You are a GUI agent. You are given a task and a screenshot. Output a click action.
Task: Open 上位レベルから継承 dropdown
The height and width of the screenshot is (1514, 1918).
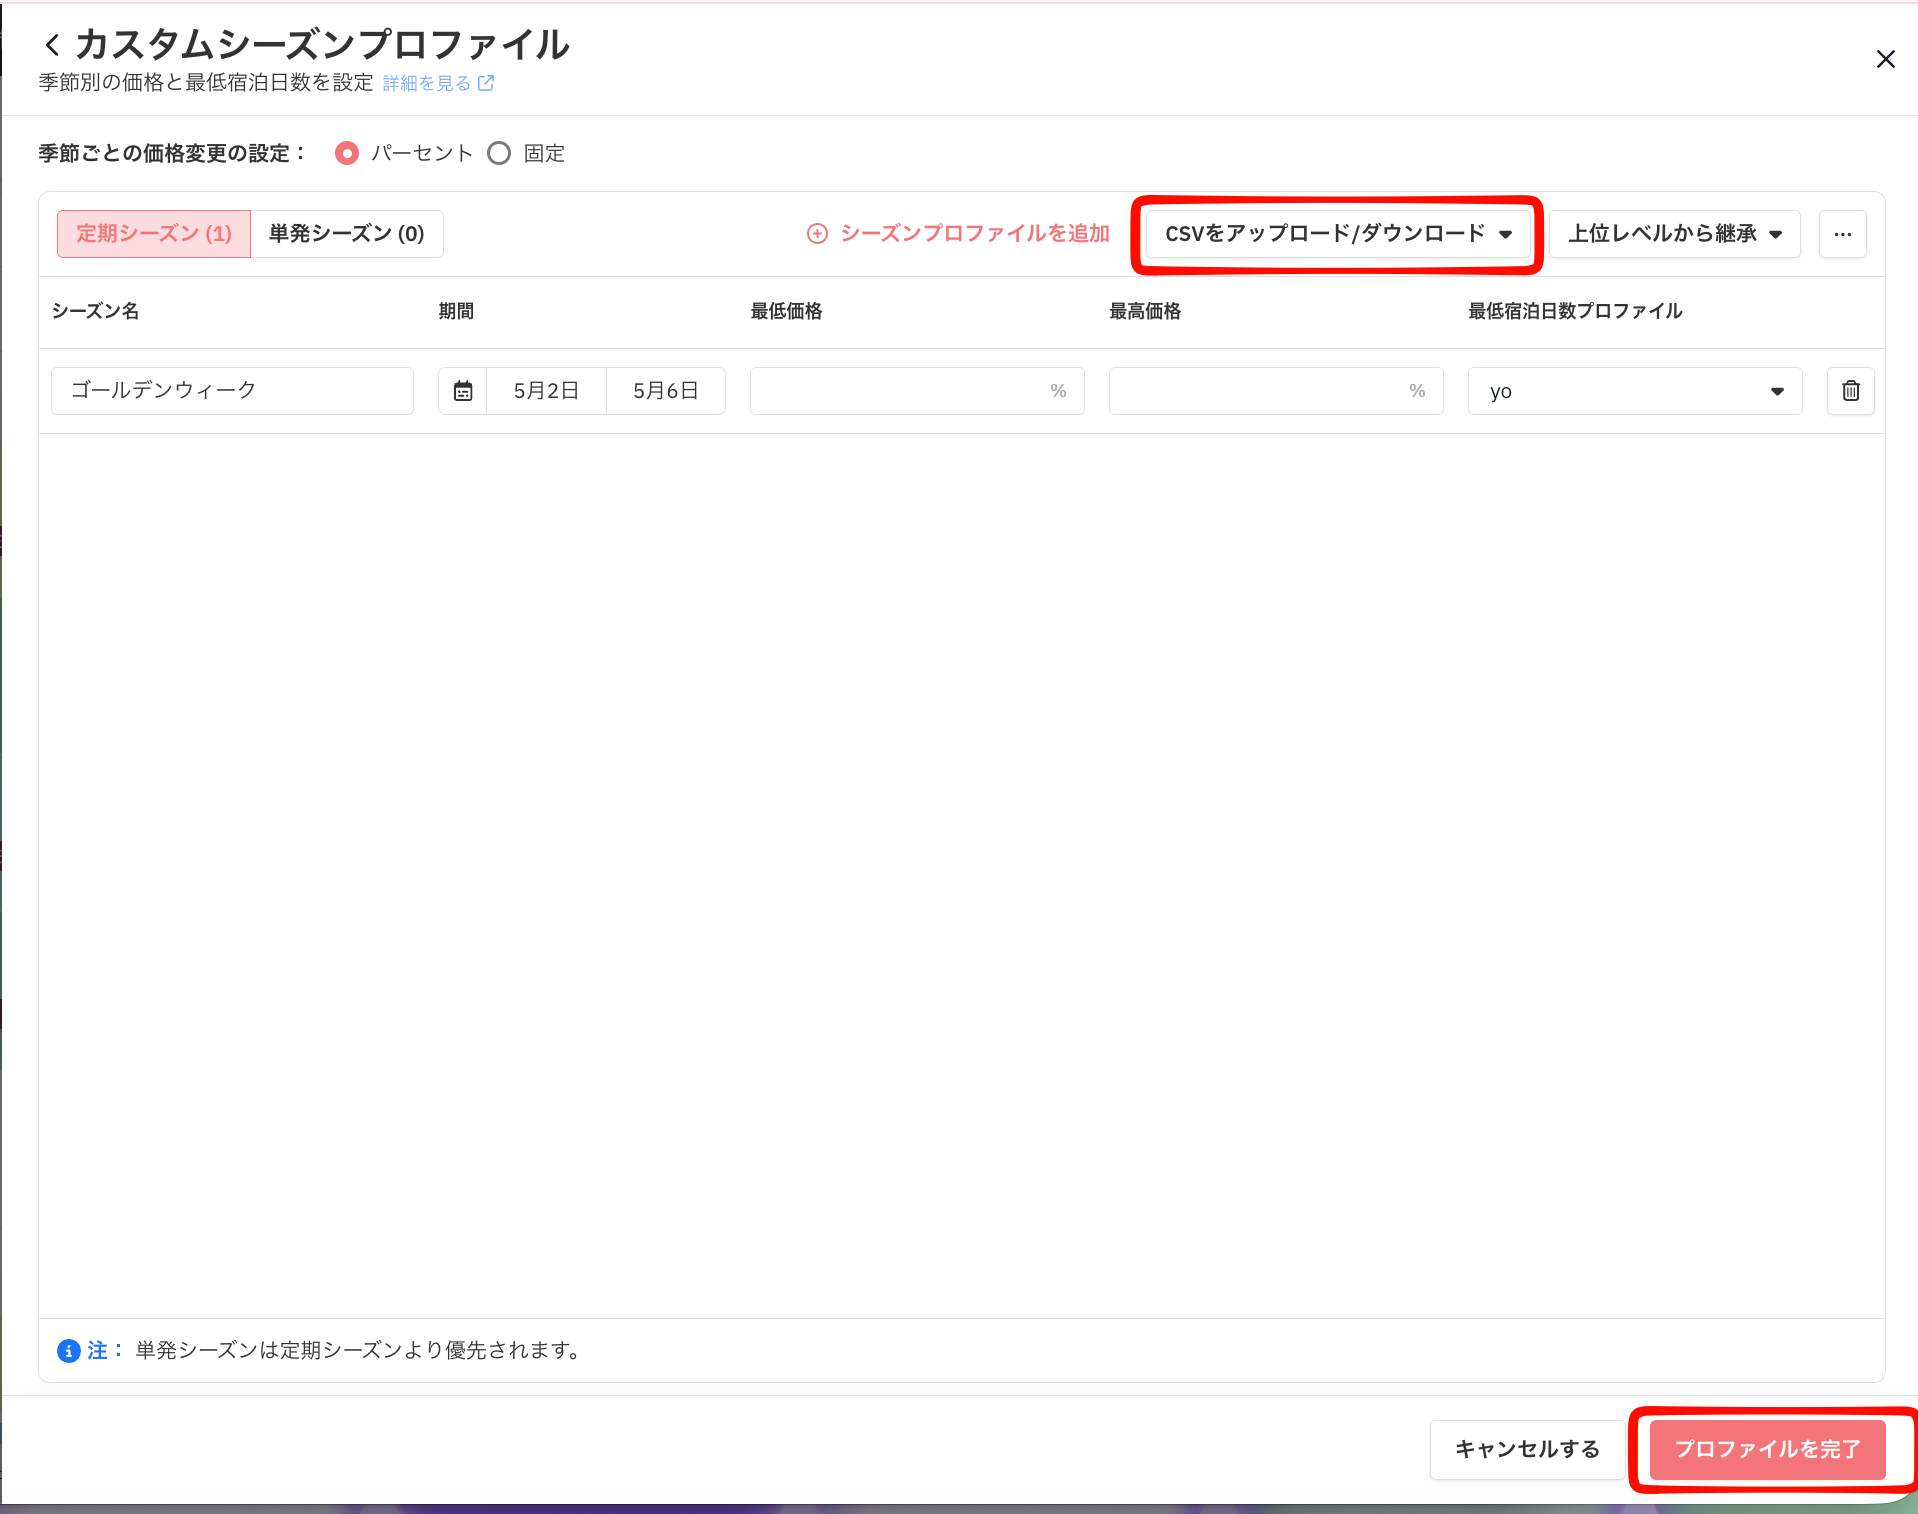tap(1675, 234)
